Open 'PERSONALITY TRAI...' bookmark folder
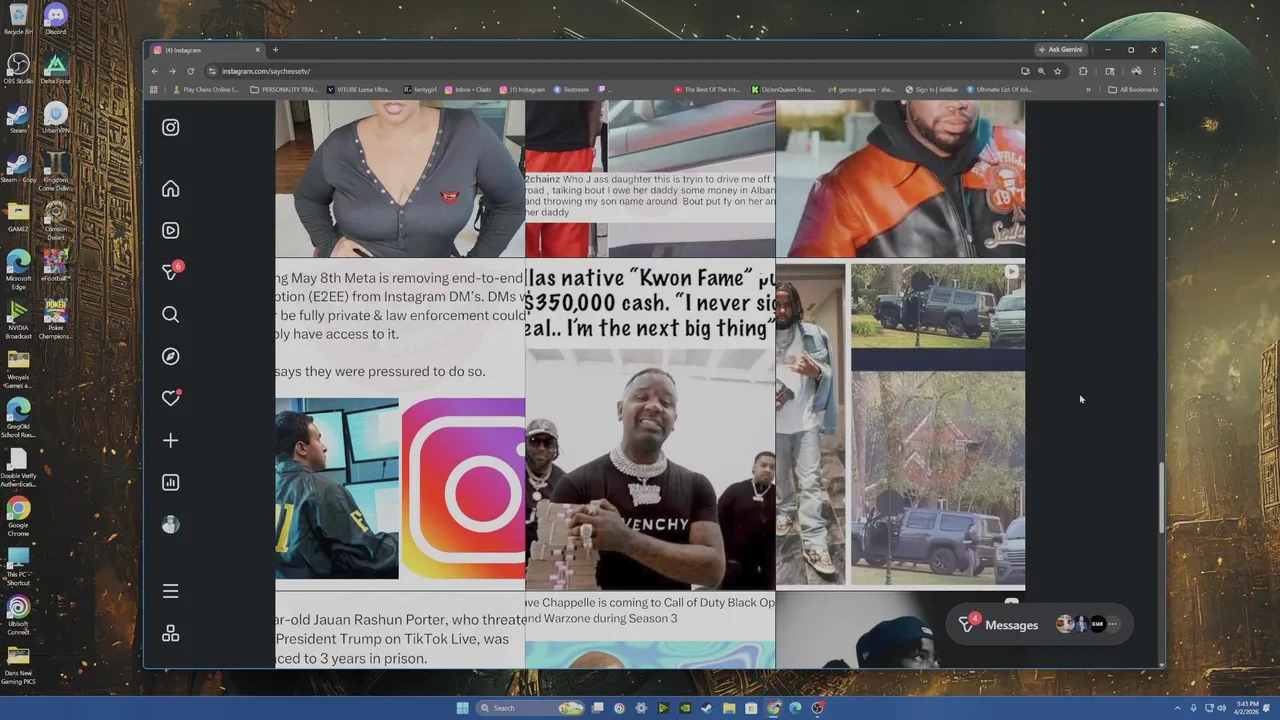 pyautogui.click(x=284, y=90)
